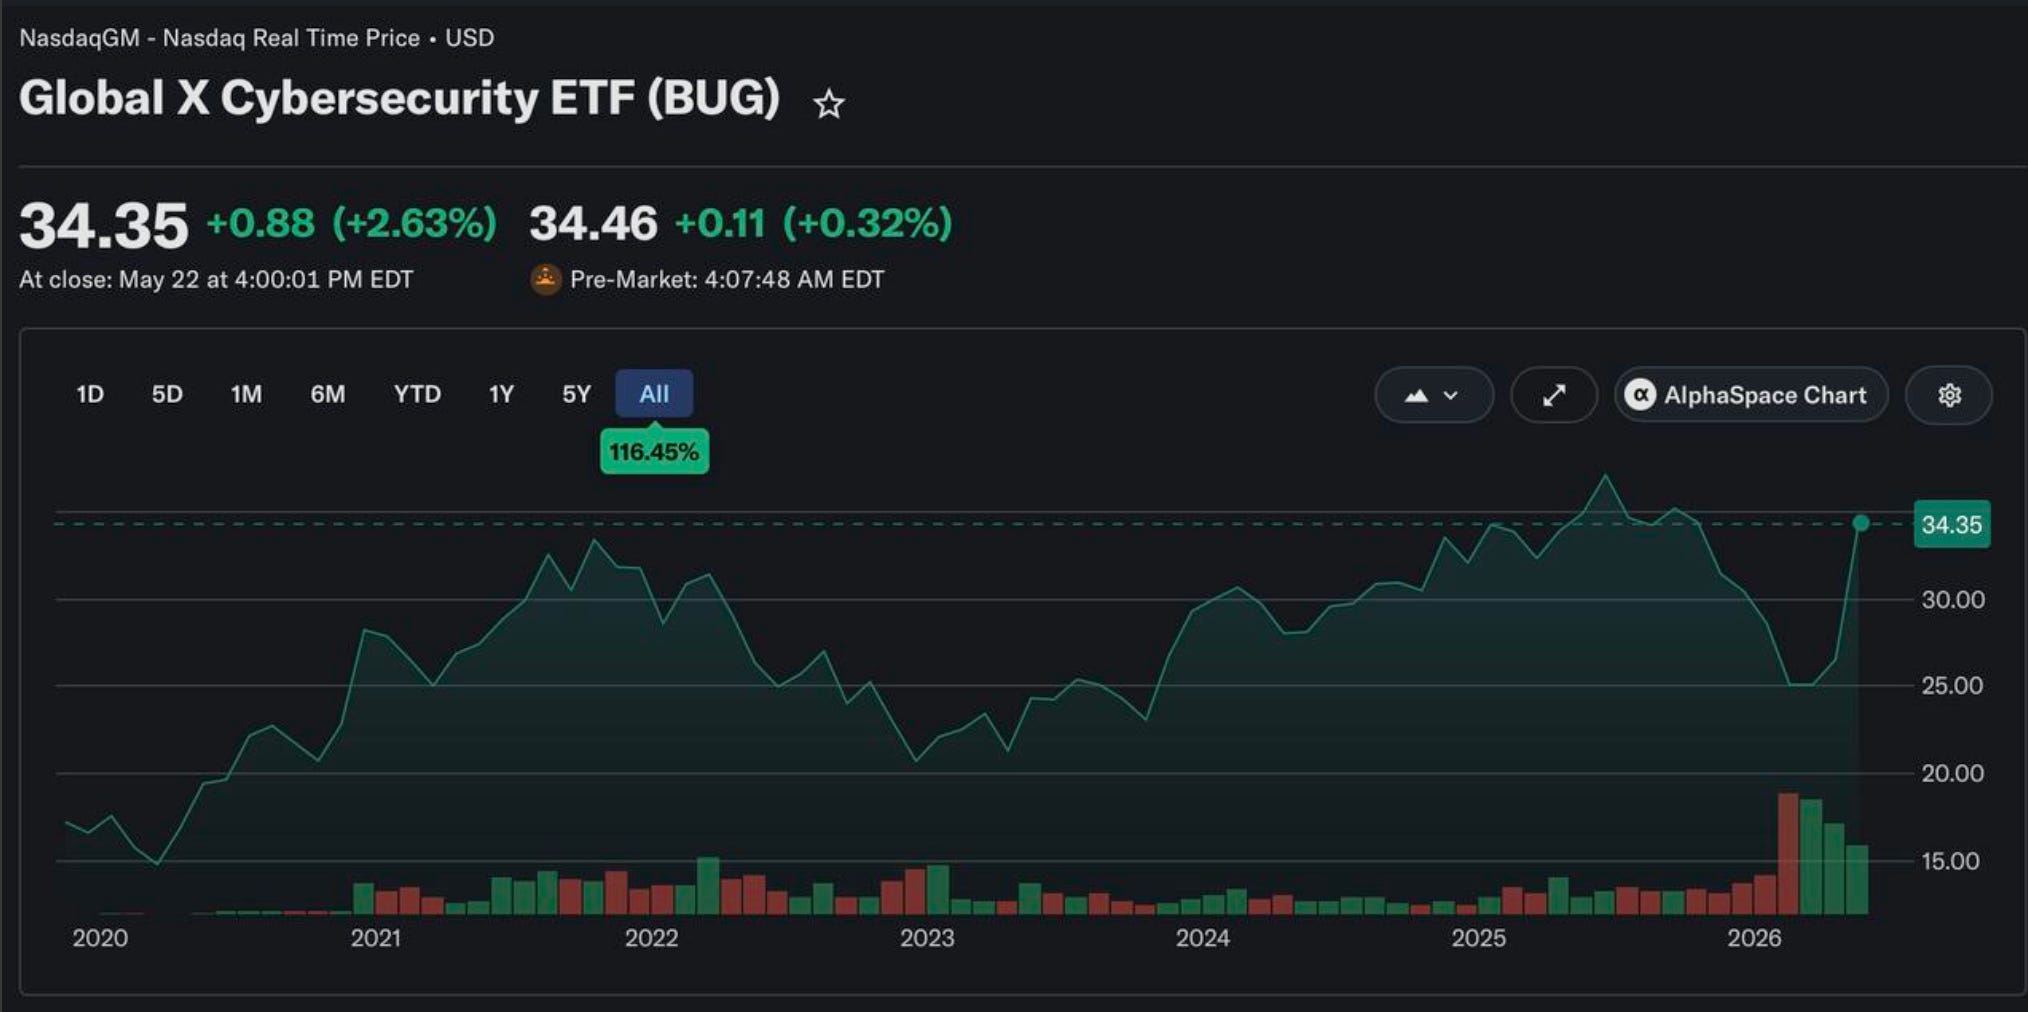Show 1Y price range
The height and width of the screenshot is (1012, 2028).
coord(501,394)
